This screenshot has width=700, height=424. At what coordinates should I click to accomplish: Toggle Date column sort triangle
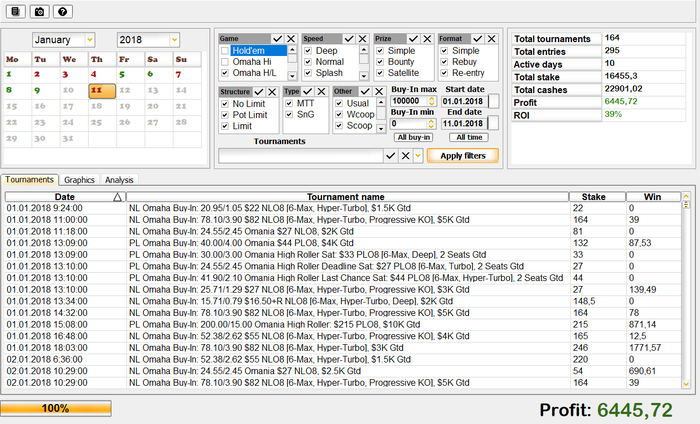117,197
